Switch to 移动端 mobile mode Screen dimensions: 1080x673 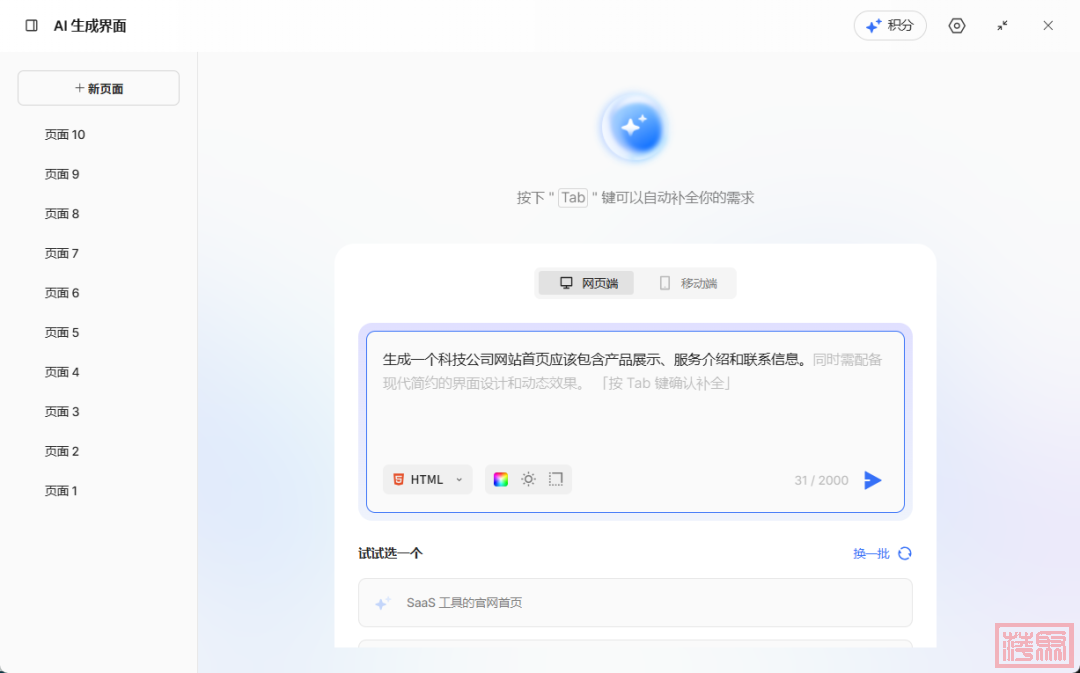pyautogui.click(x=688, y=283)
